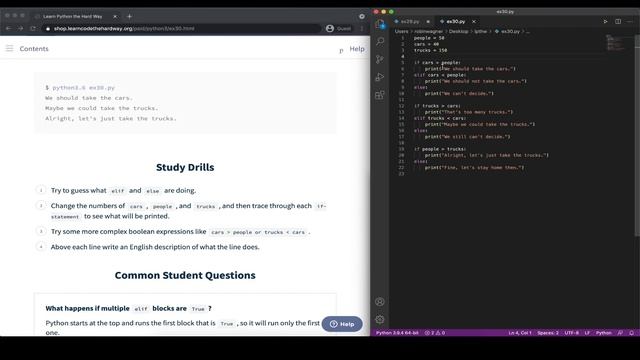Open the Contents hamburger menu icon
Screen dimensions: 640x360
point(9,48)
